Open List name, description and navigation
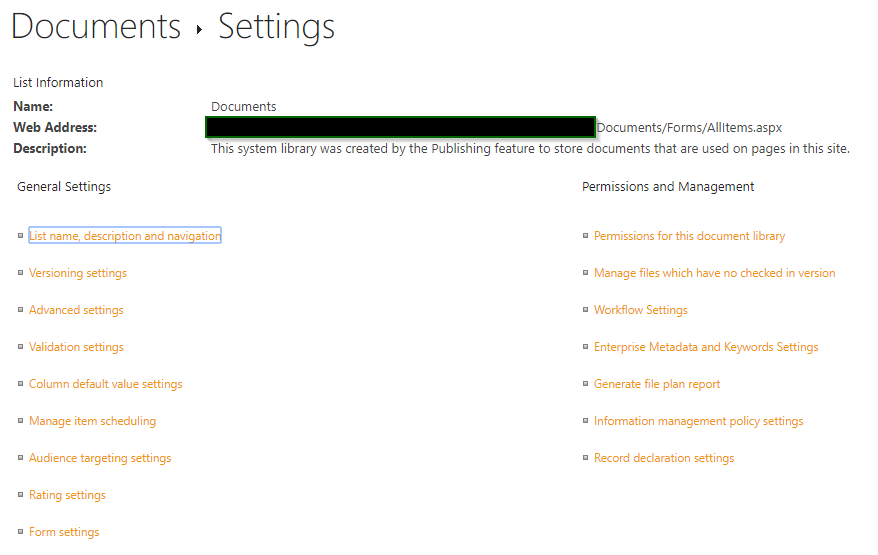This screenshot has height=555, width=878. (x=125, y=236)
